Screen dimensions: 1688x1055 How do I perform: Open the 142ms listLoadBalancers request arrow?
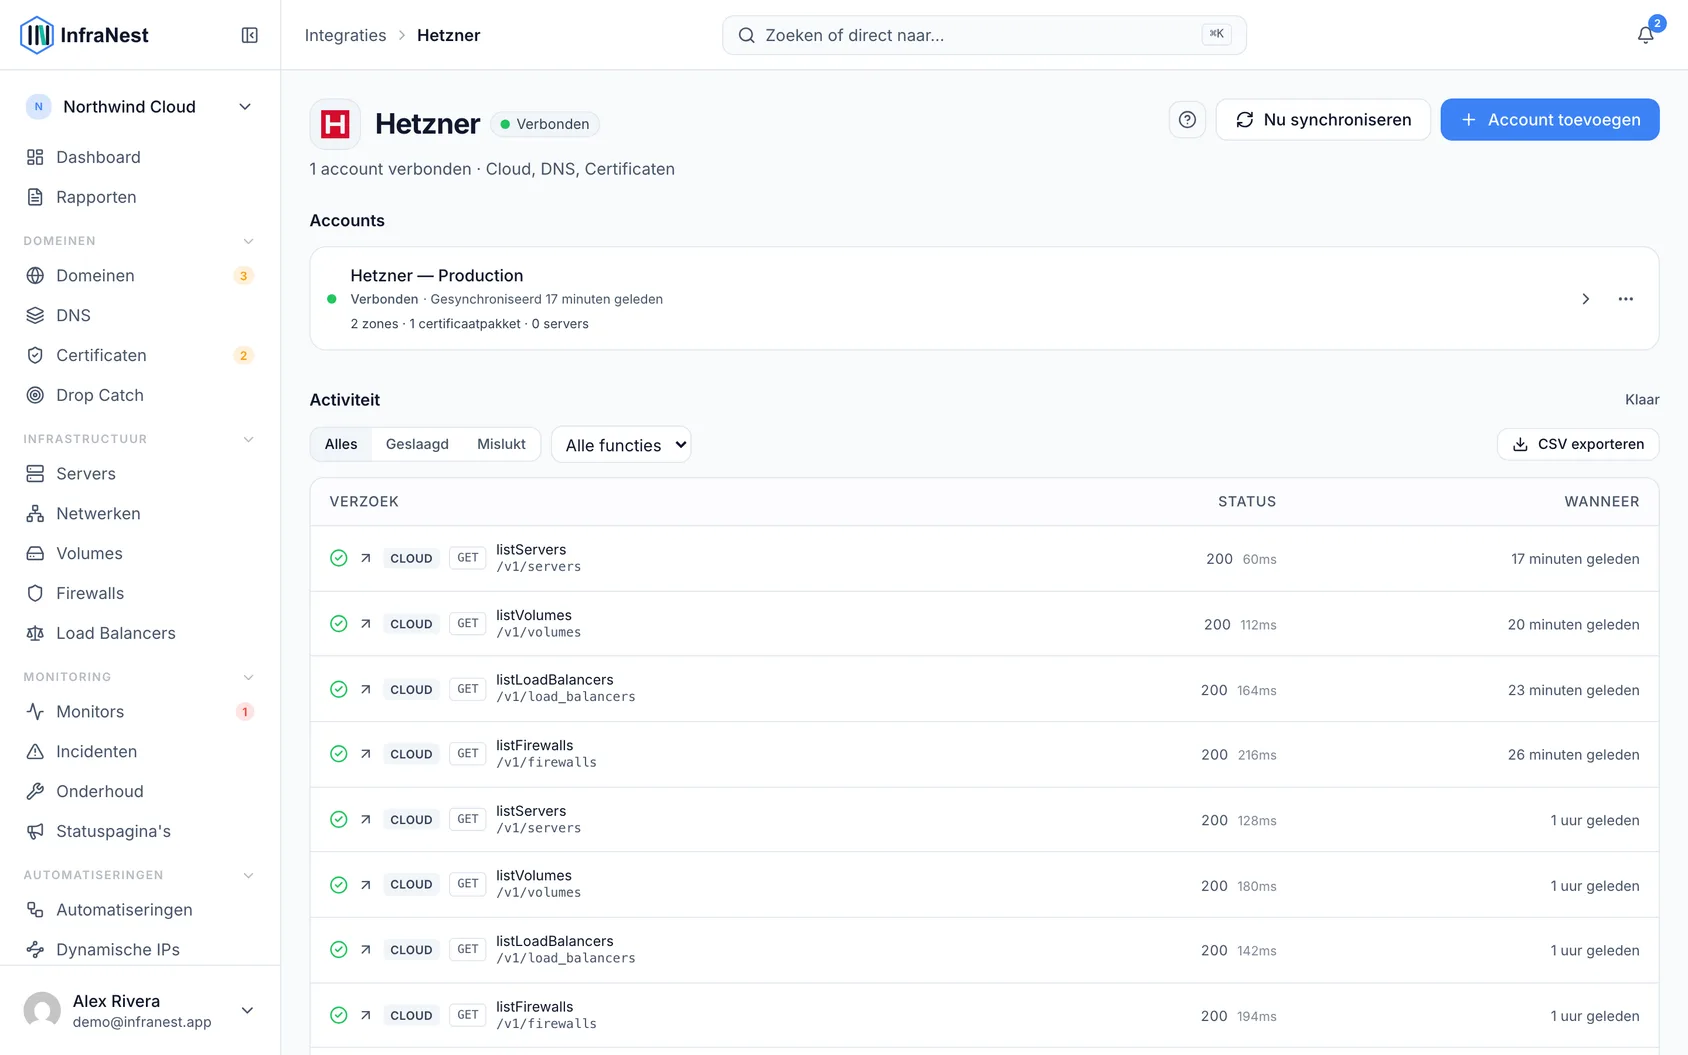tap(366, 950)
